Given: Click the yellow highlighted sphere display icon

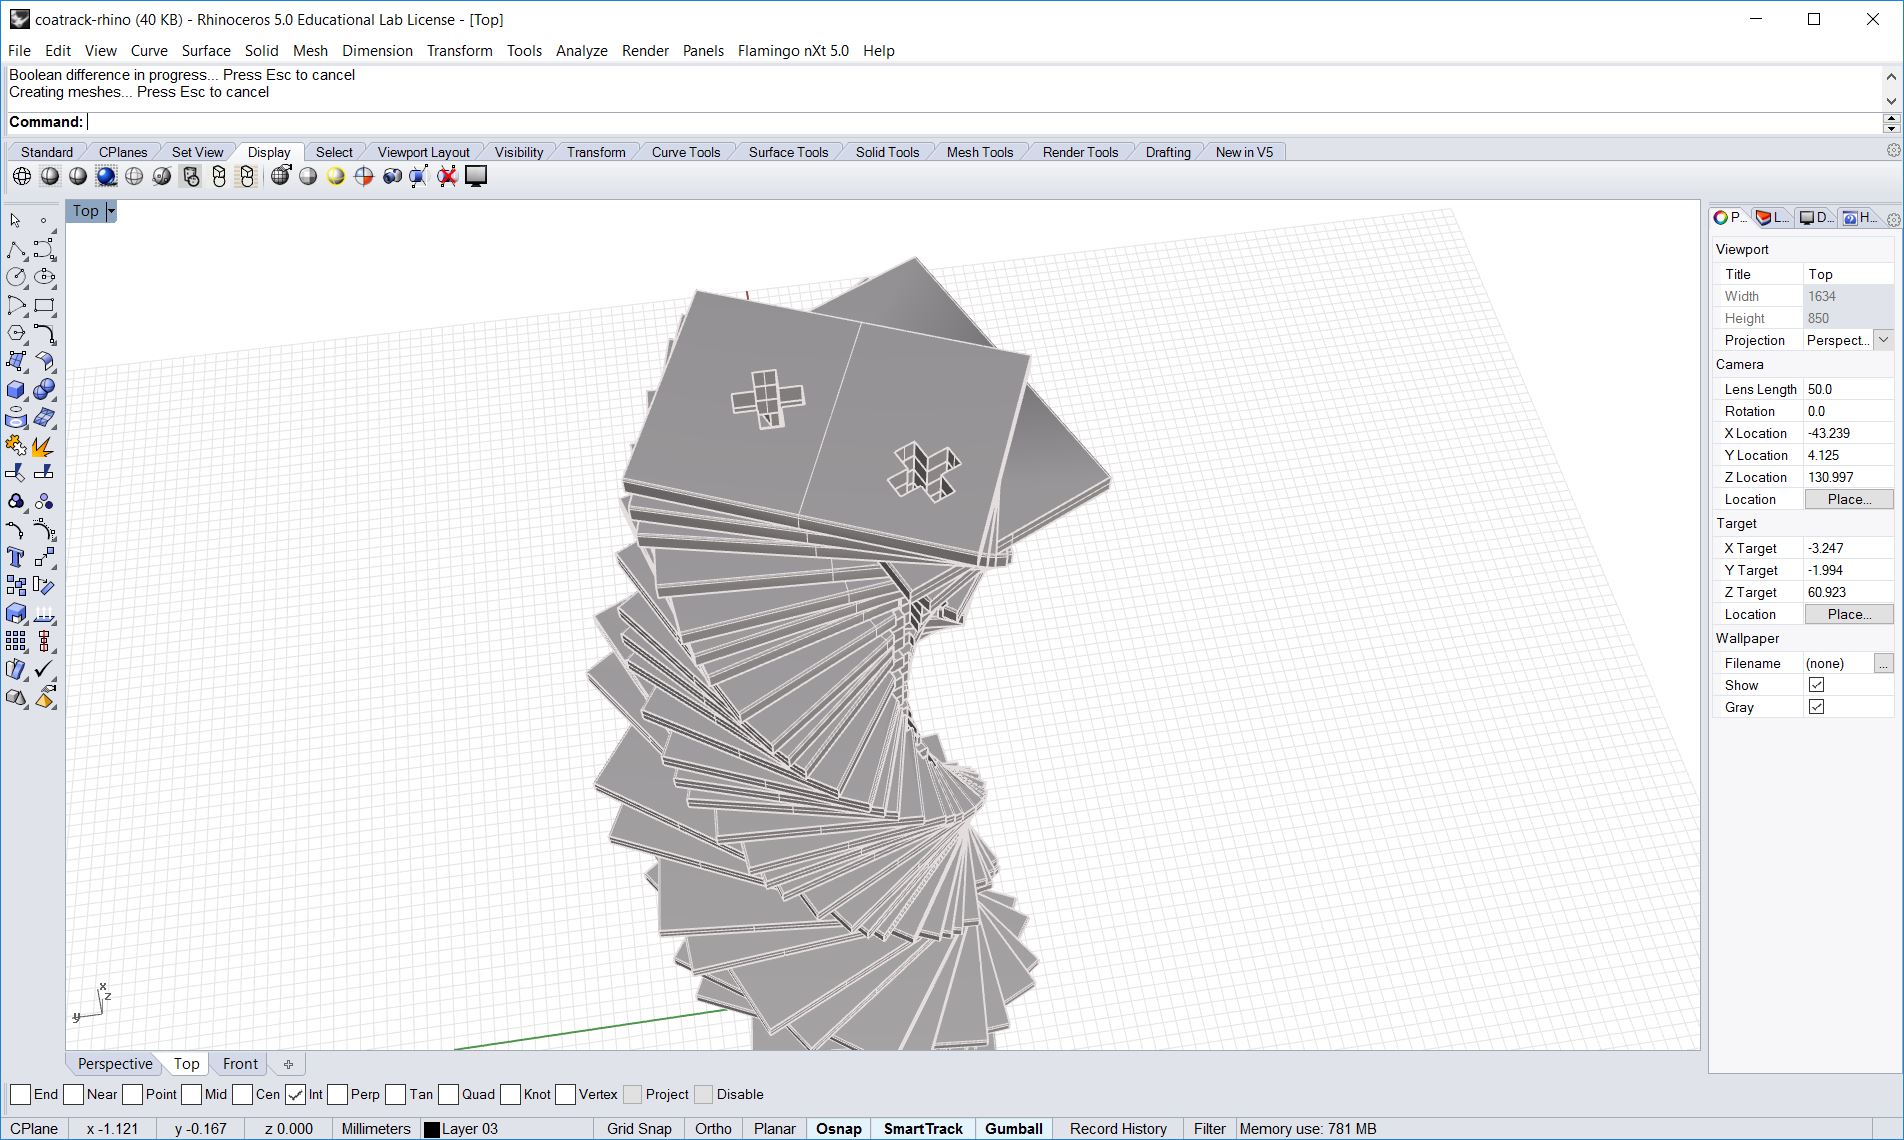Looking at the screenshot, I should 336,177.
